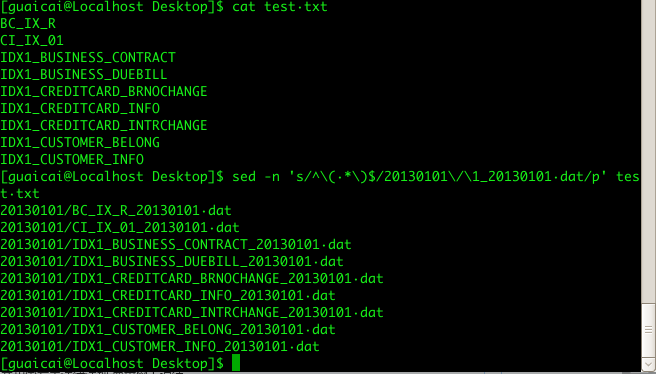
Task: Click the sed substitution expression in command
Action: point(448,177)
